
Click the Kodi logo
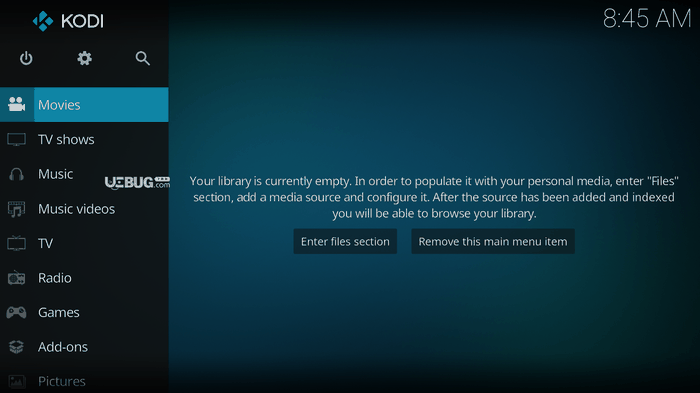point(68,21)
